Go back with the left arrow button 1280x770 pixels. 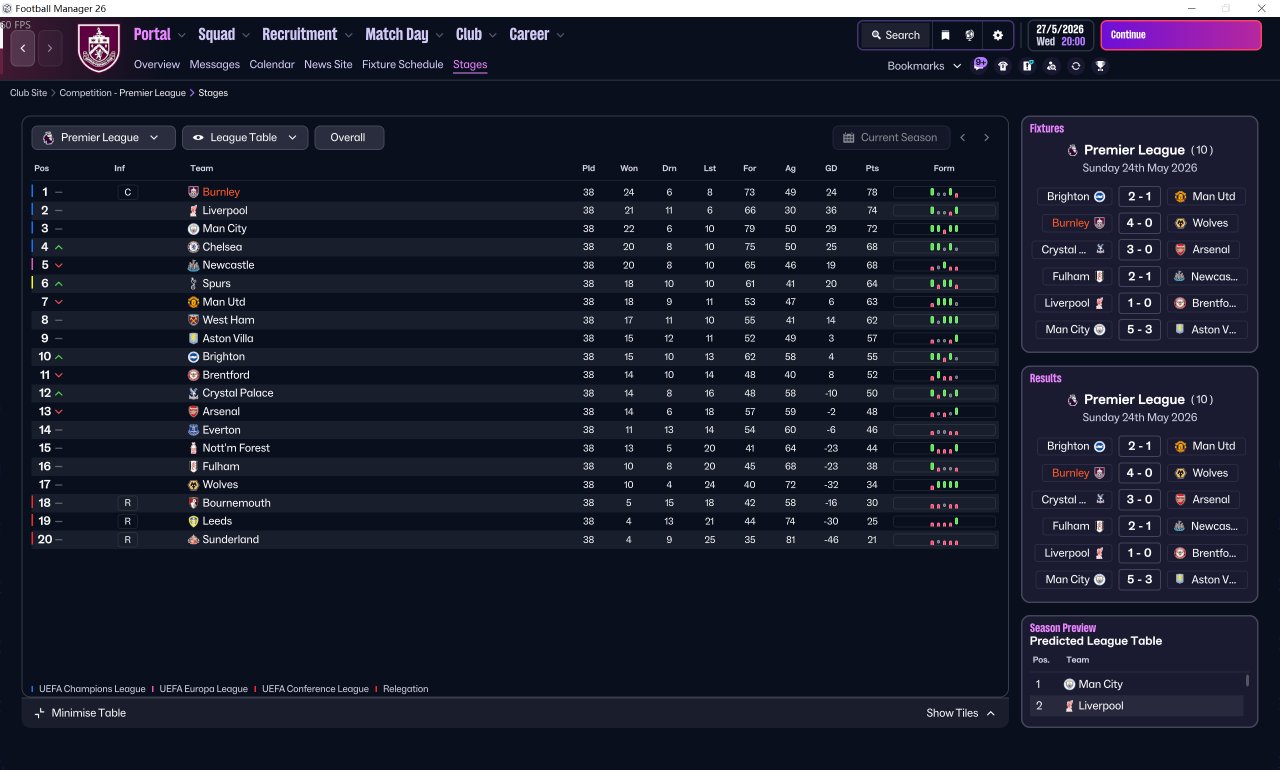(23, 47)
